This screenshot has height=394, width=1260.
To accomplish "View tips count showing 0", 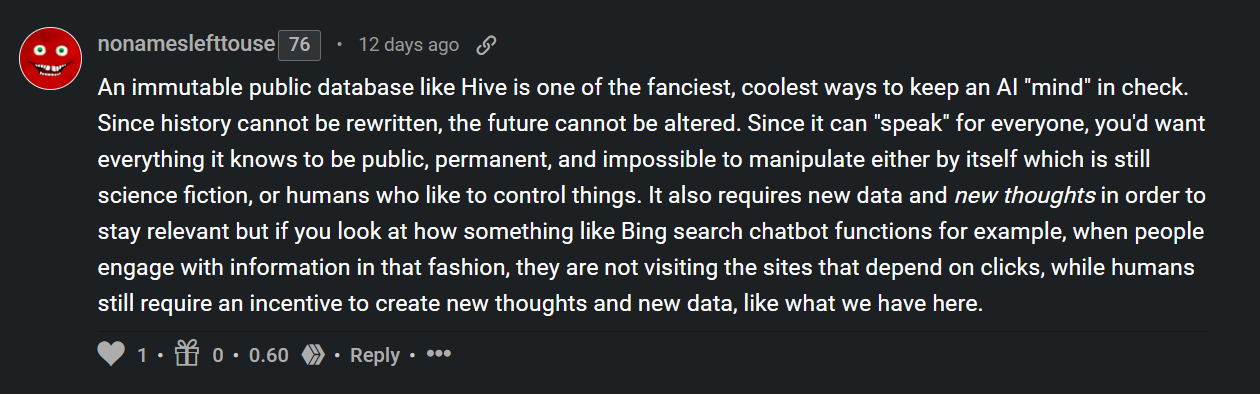I will (218, 355).
